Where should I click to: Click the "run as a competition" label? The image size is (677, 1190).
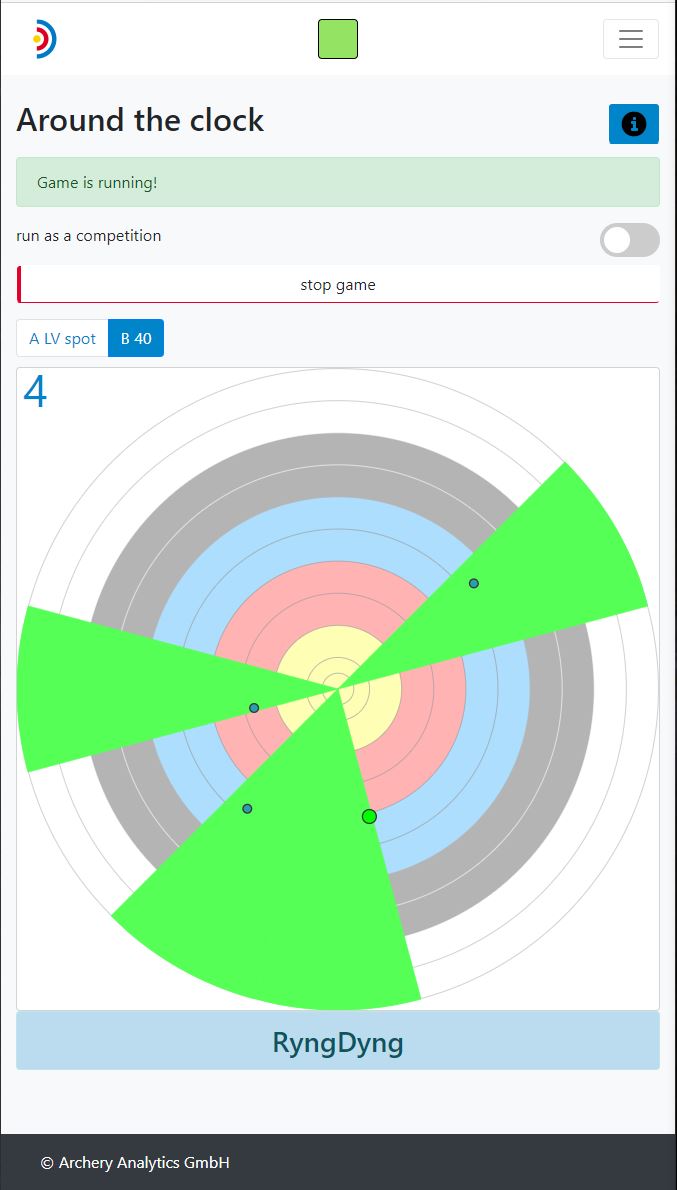coord(89,236)
